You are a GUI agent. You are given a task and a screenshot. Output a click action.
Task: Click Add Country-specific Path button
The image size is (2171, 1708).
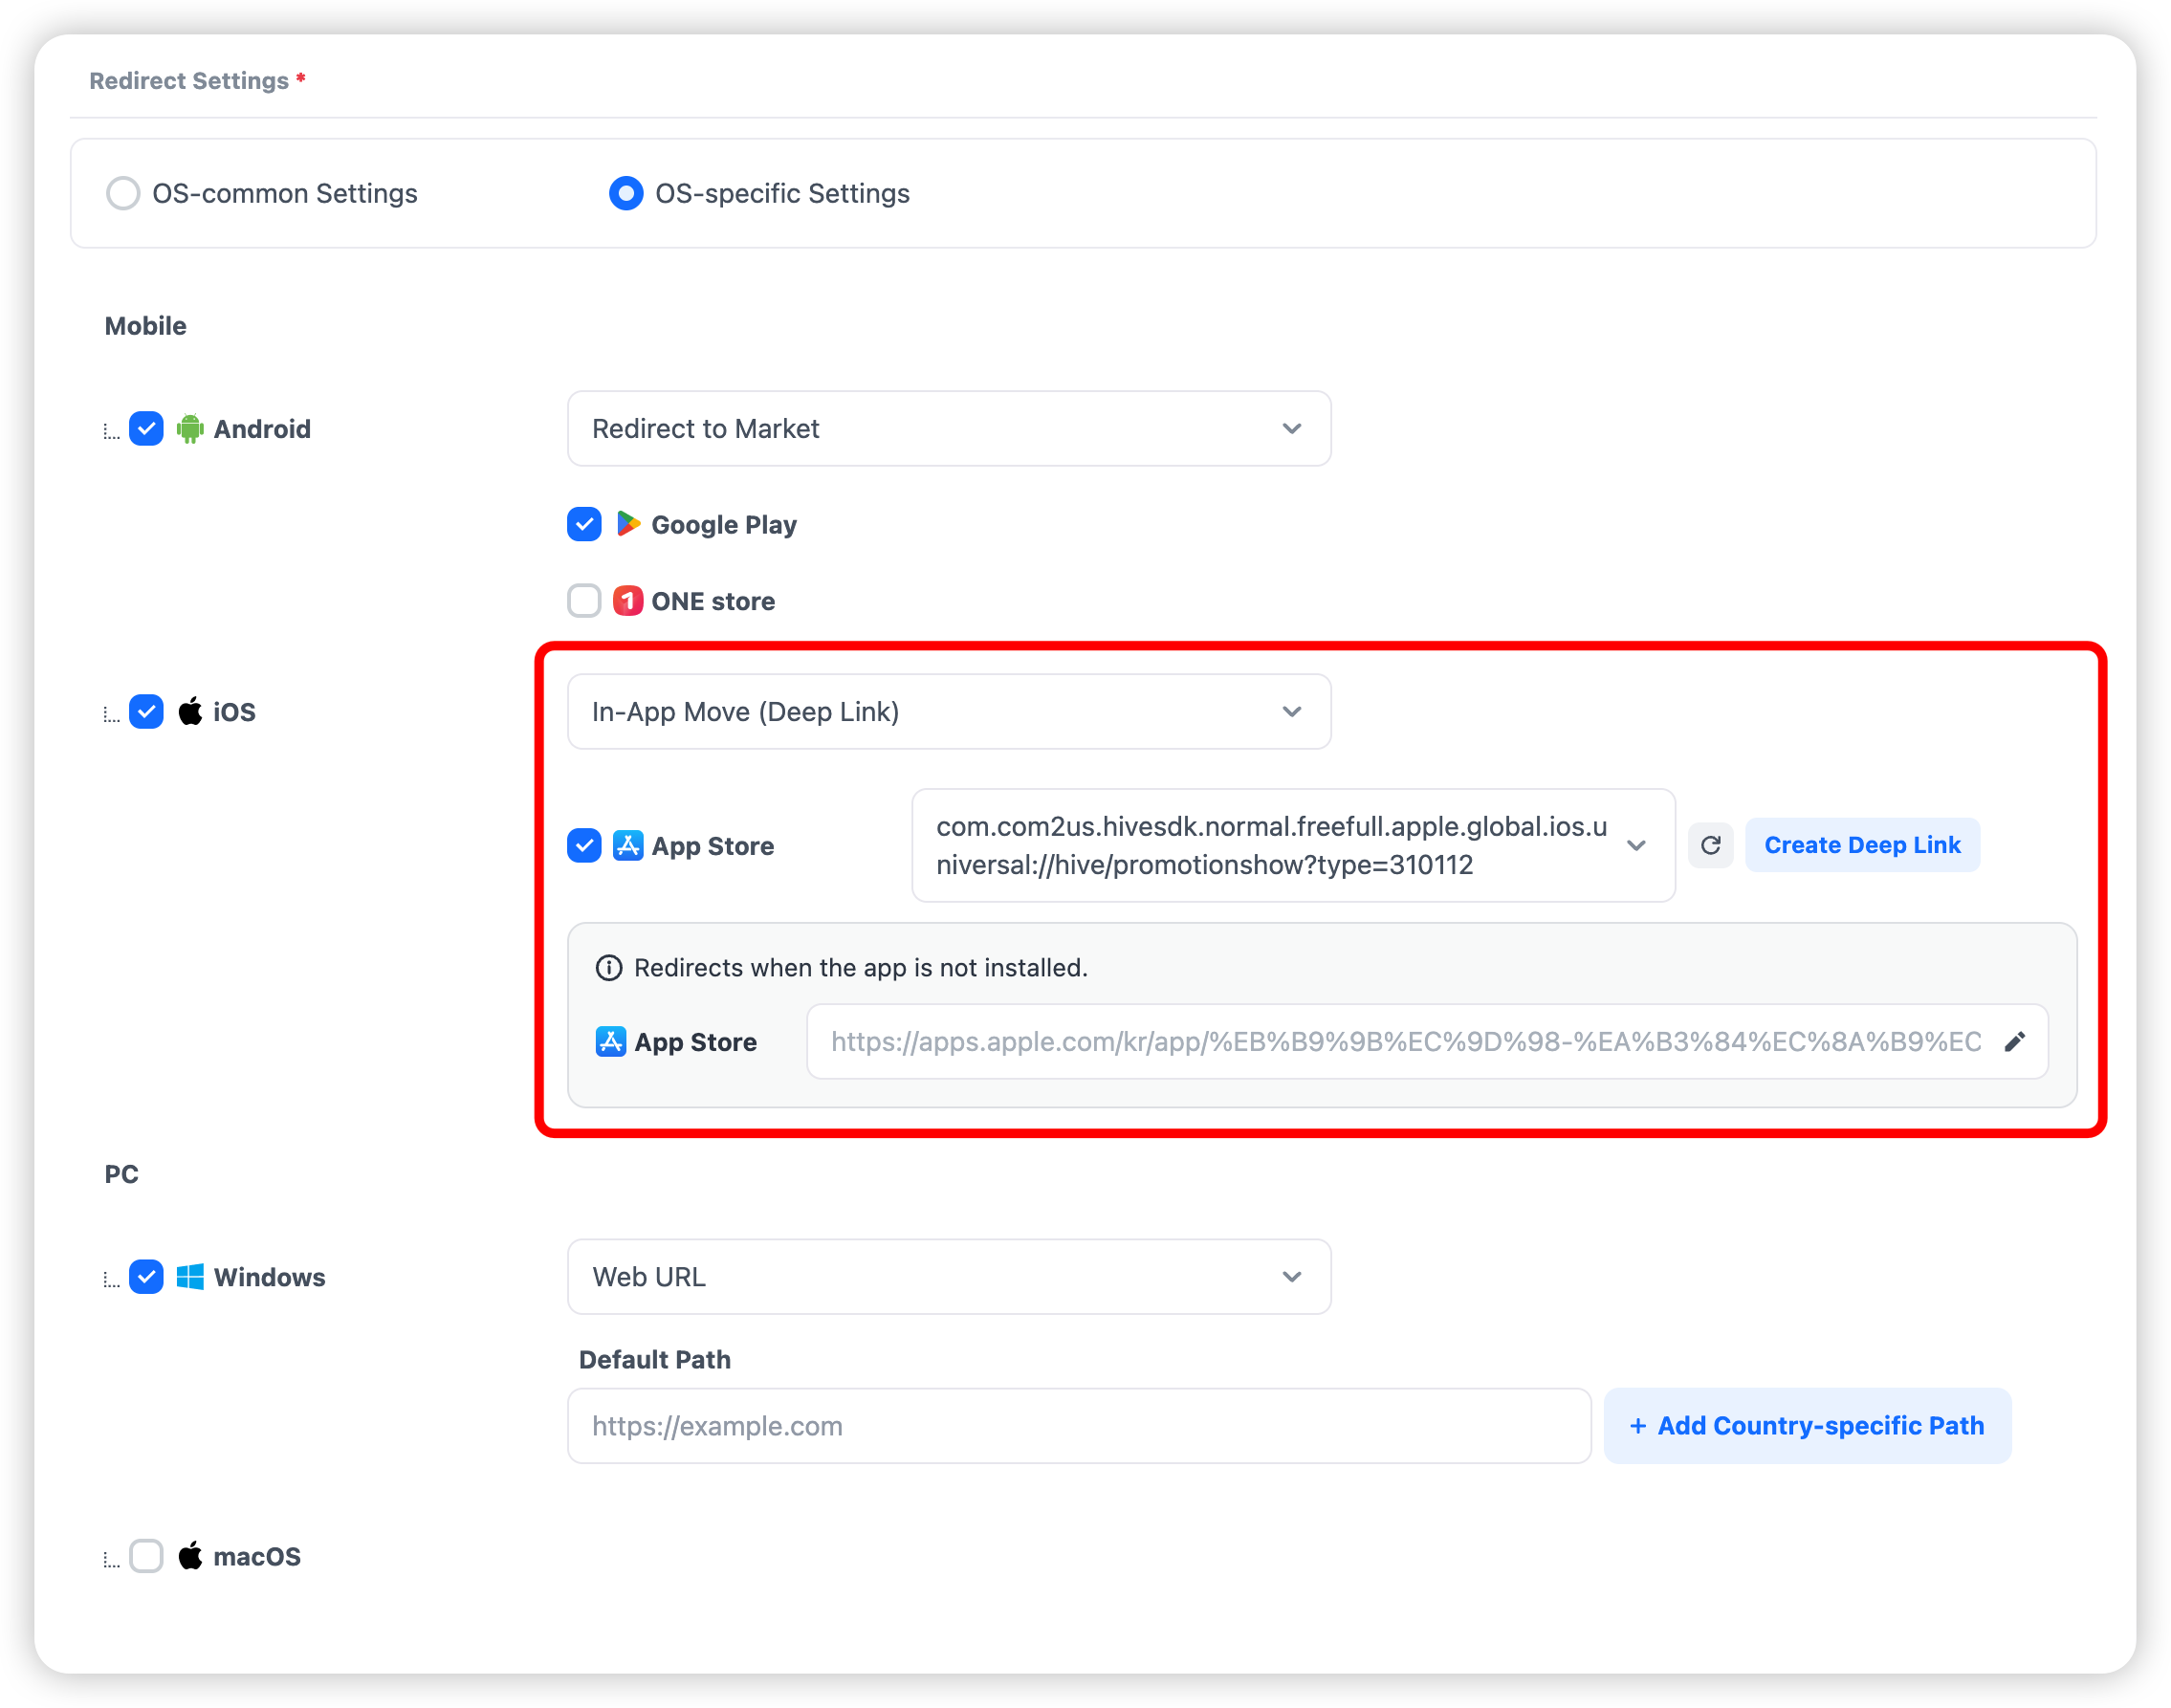pyautogui.click(x=1806, y=1426)
